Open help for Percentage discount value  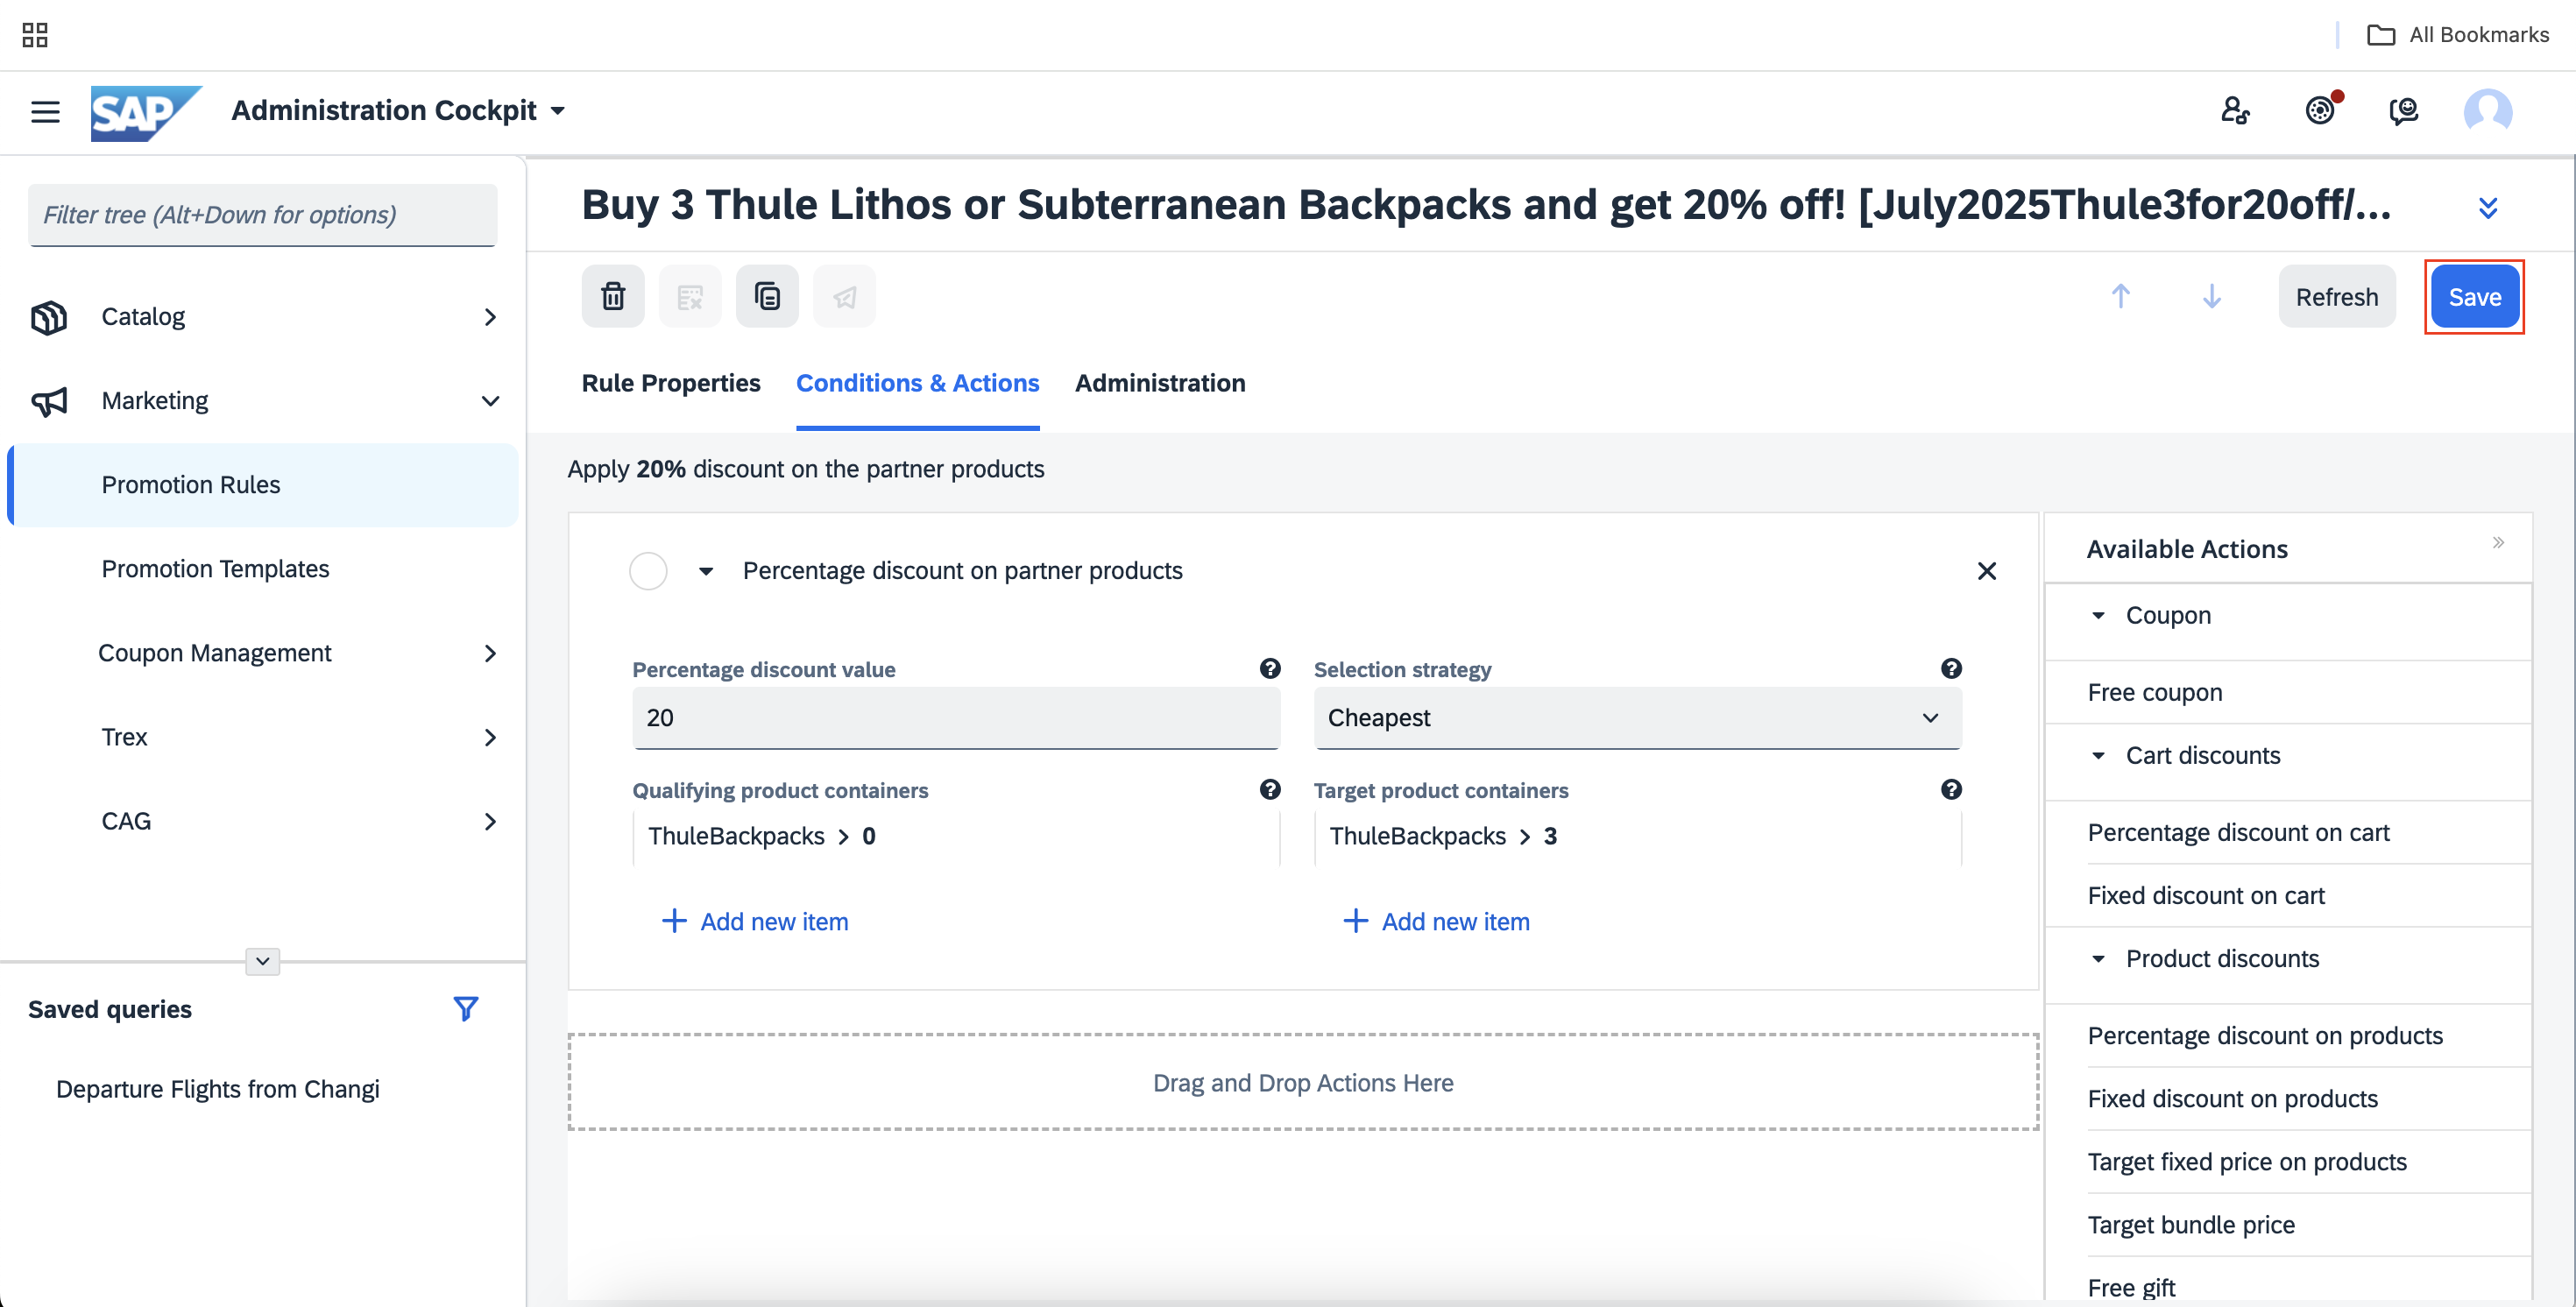(1270, 668)
